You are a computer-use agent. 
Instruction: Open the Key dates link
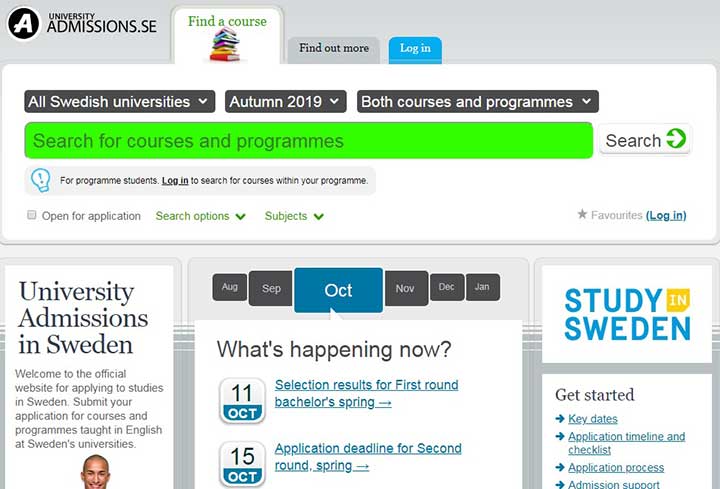(593, 419)
